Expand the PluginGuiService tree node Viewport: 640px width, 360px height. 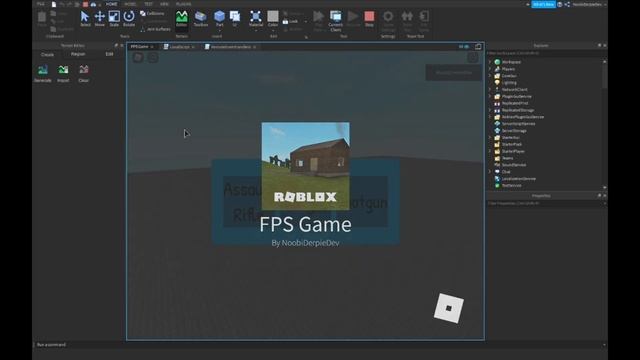tap(490, 96)
